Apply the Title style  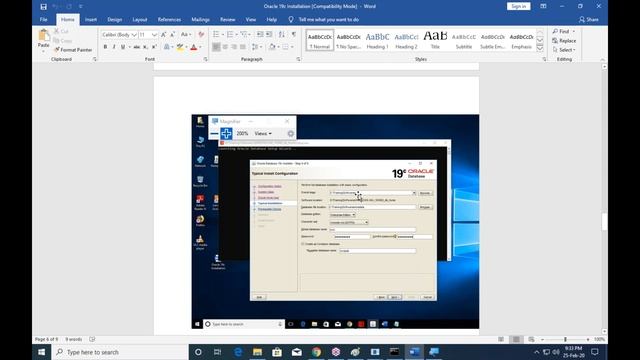point(435,40)
